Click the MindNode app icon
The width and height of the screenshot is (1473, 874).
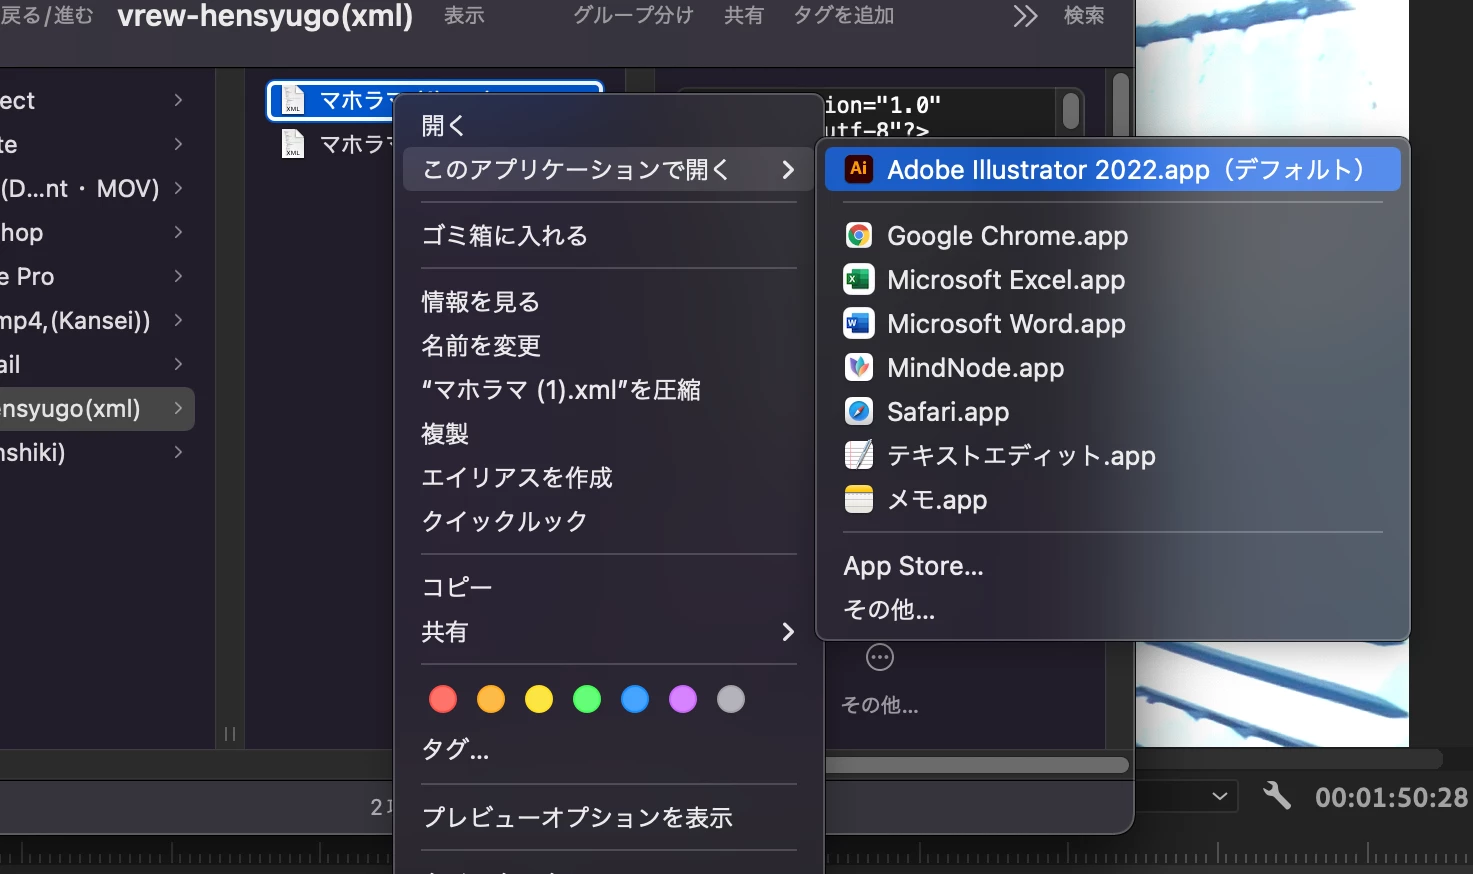[858, 367]
